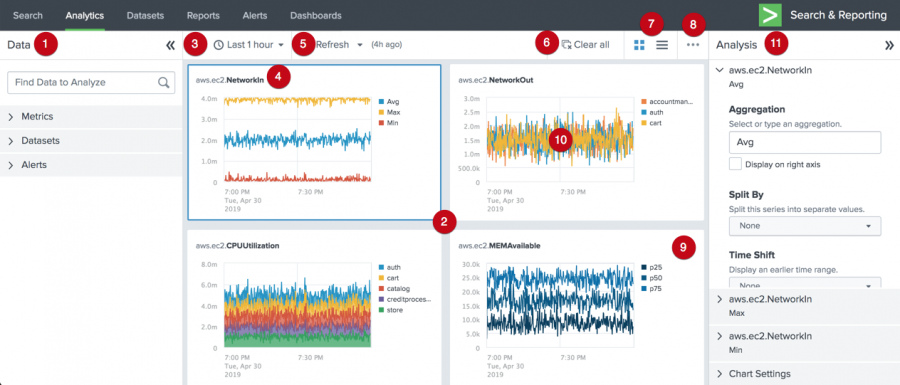The image size is (900, 385).
Task: Open the Search tab
Action: [x=28, y=15]
